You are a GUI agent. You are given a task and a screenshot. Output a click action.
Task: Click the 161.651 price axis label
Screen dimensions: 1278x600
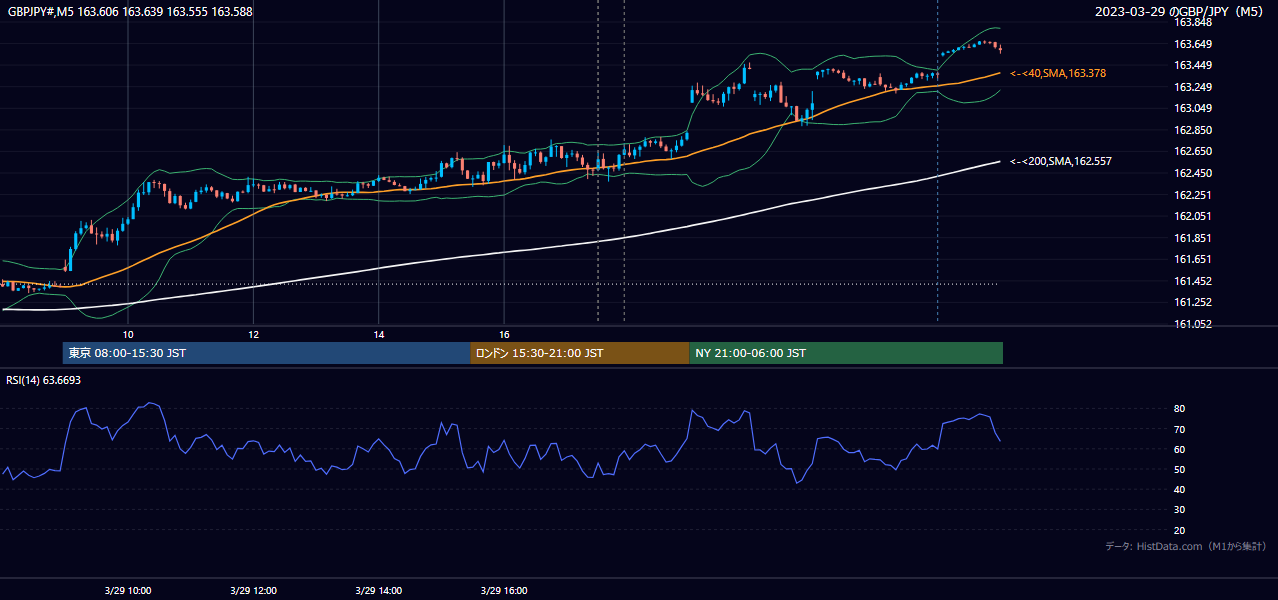tap(1193, 259)
